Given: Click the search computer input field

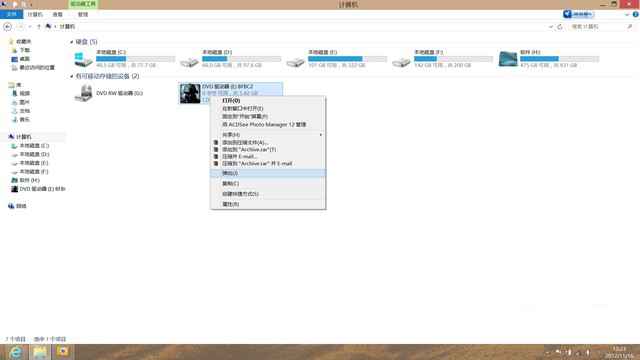Looking at the screenshot, I should point(598,27).
